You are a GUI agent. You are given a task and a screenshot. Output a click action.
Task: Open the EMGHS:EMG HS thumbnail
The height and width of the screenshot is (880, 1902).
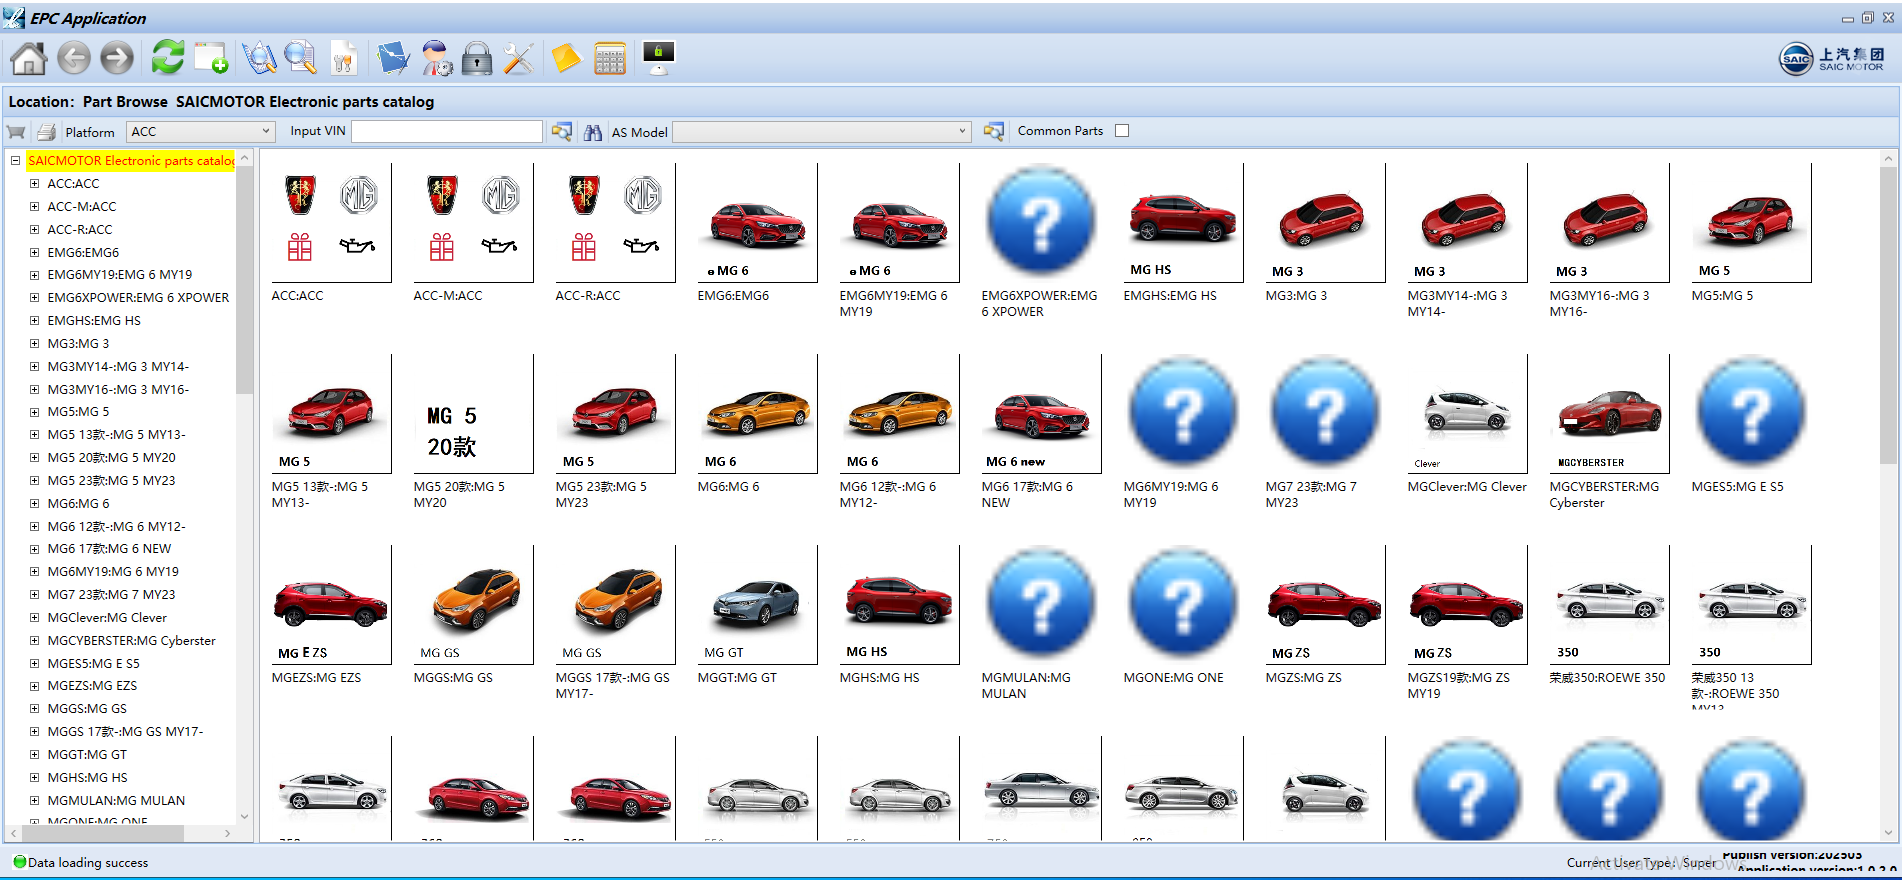(x=1183, y=222)
